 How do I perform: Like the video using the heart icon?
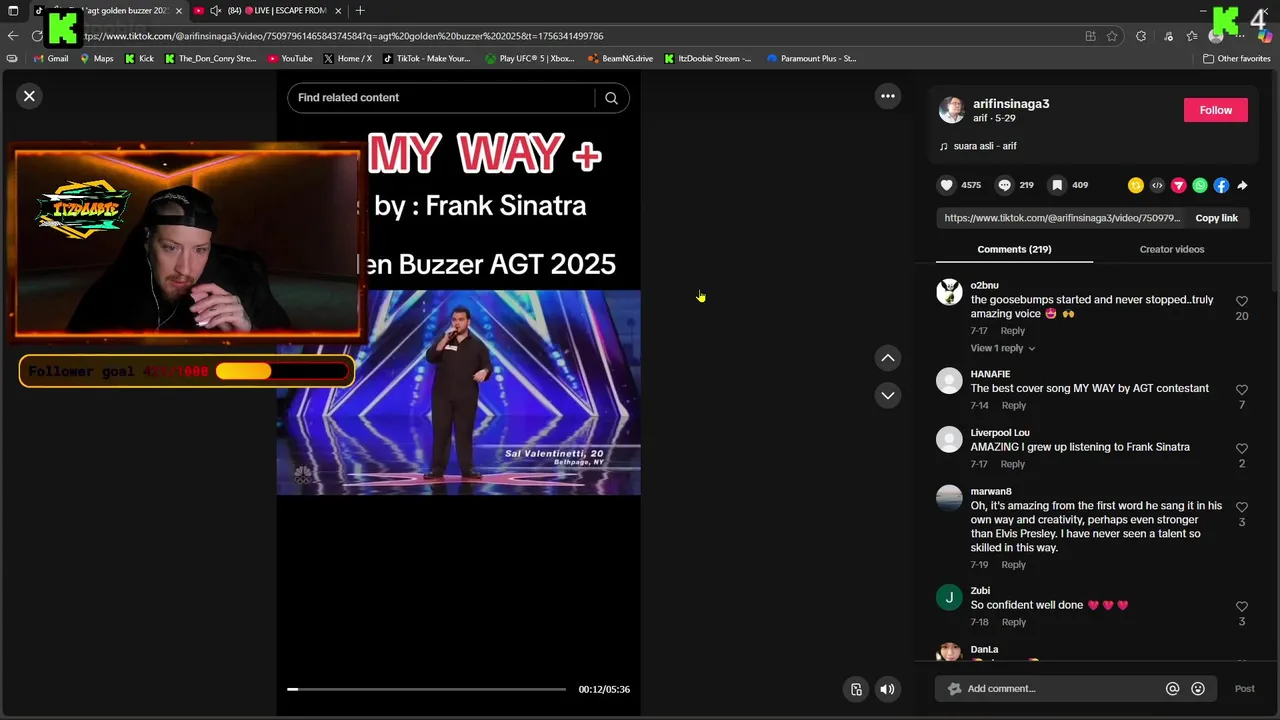point(946,185)
